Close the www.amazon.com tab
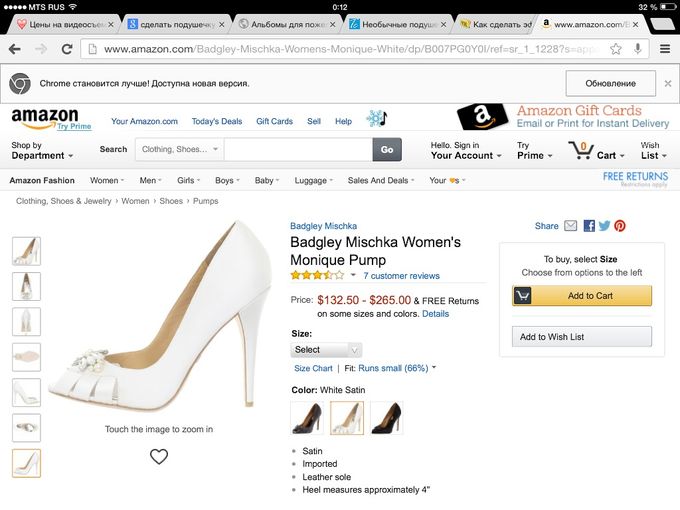The width and height of the screenshot is (680, 510). point(635,25)
